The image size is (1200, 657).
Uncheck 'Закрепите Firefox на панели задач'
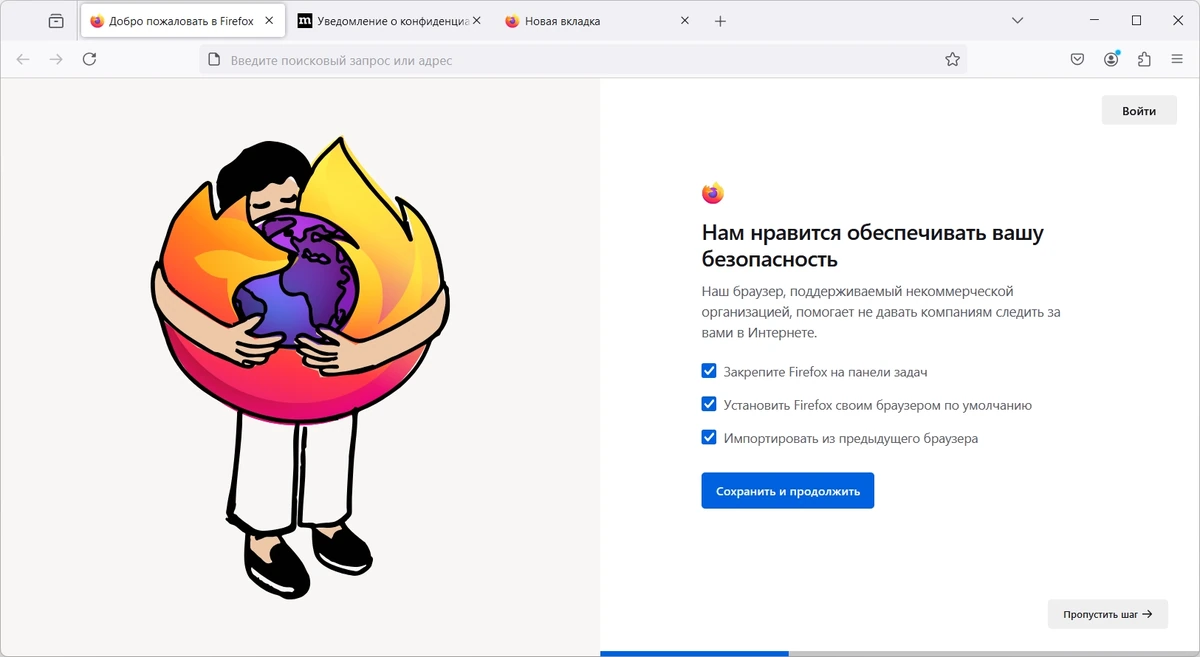(709, 371)
